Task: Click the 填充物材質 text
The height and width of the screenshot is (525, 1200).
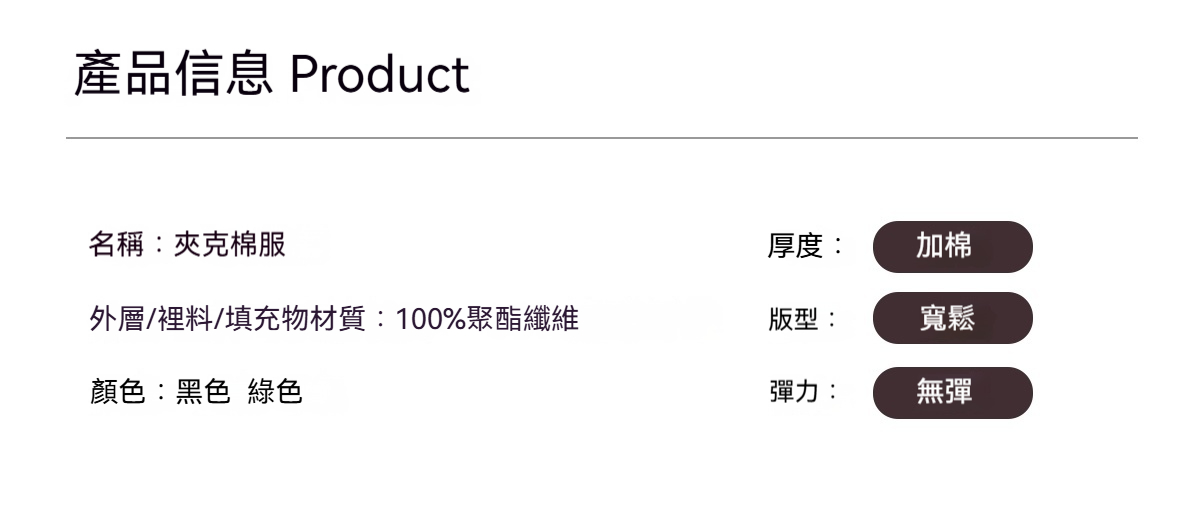Action: (295, 320)
